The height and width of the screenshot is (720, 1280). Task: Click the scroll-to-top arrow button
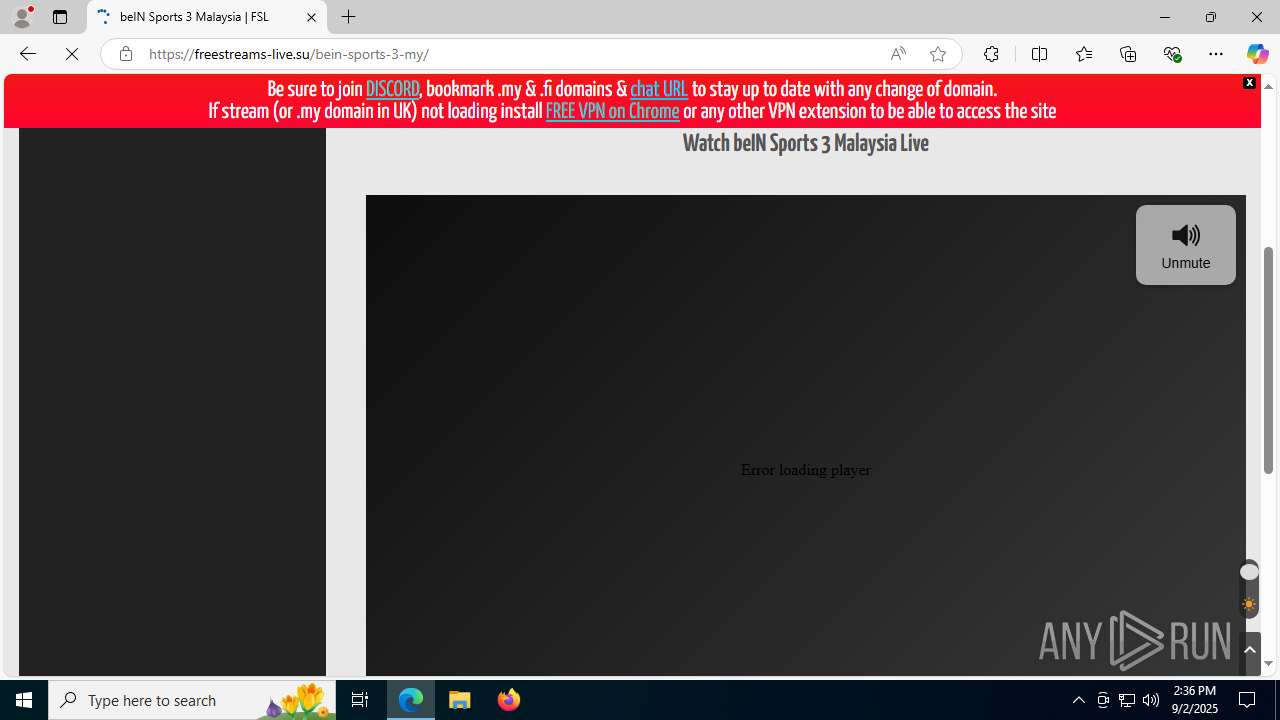coord(1249,651)
